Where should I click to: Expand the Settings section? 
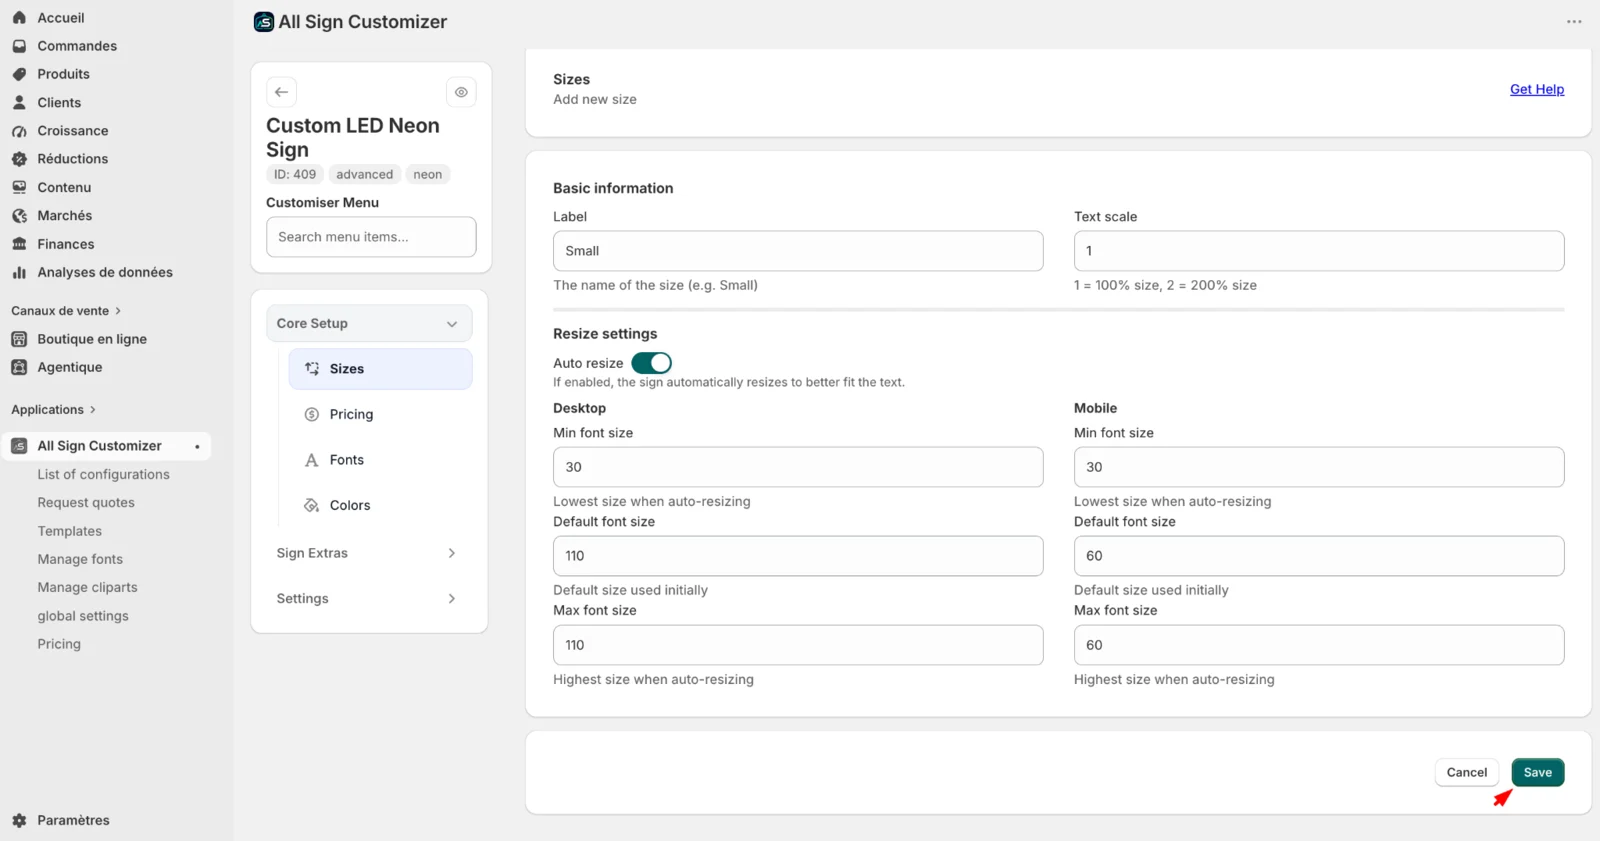pyautogui.click(x=369, y=599)
